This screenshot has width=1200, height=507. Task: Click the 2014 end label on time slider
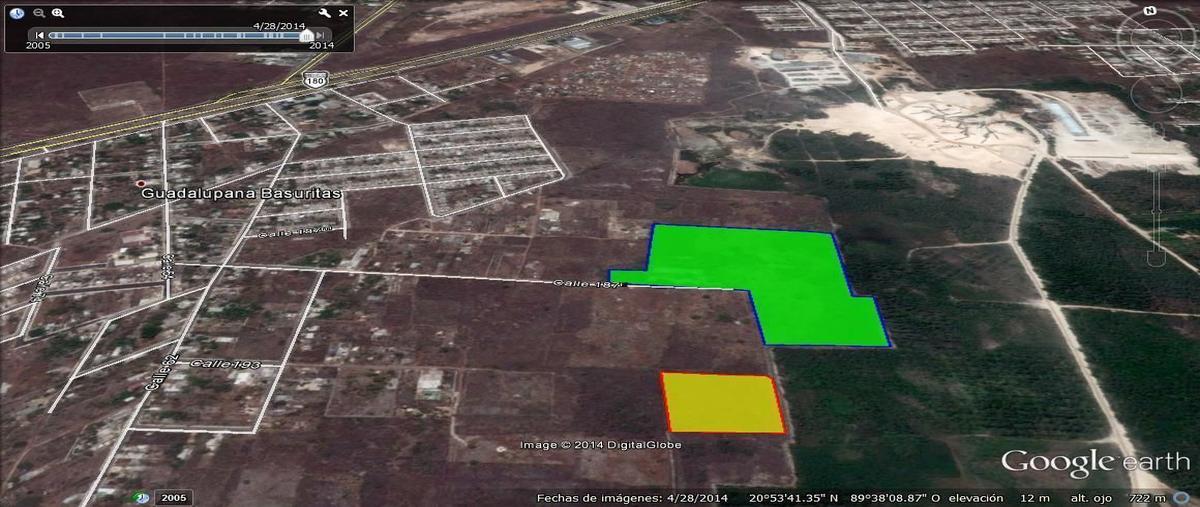coord(320,46)
